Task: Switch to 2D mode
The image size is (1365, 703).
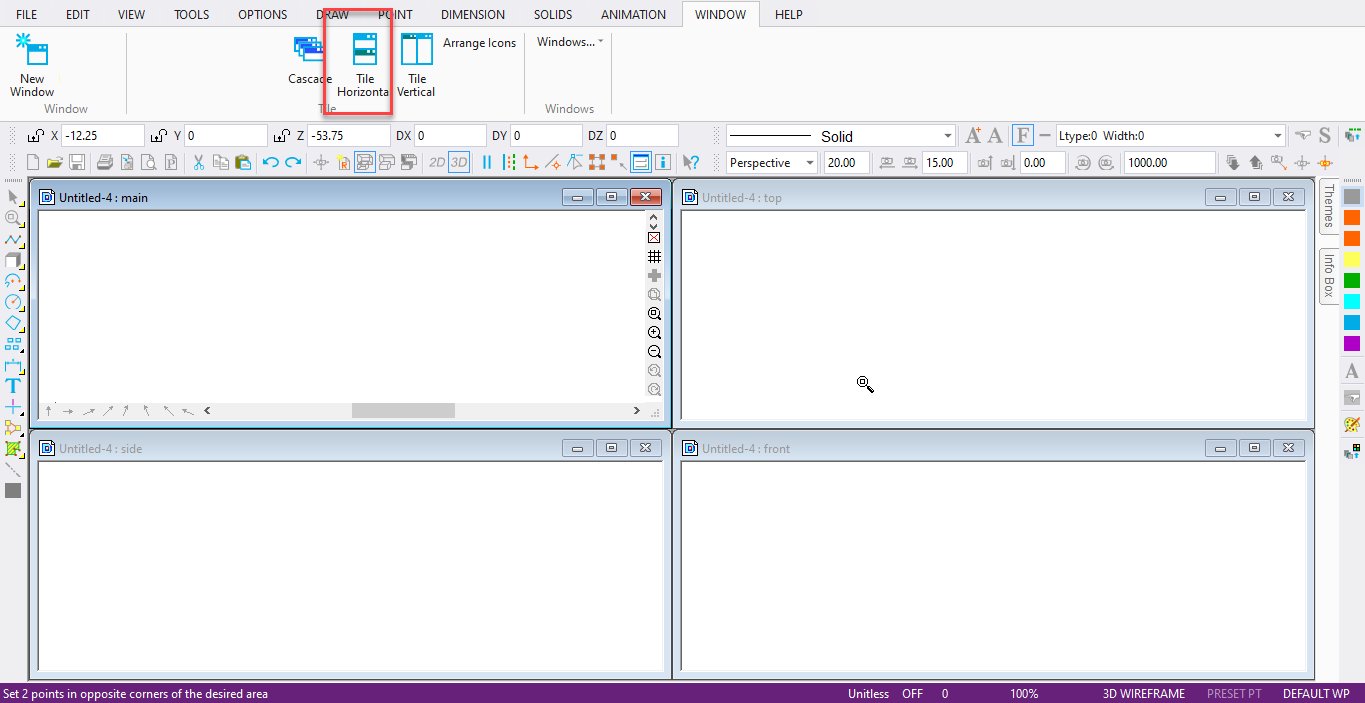Action: coord(437,162)
